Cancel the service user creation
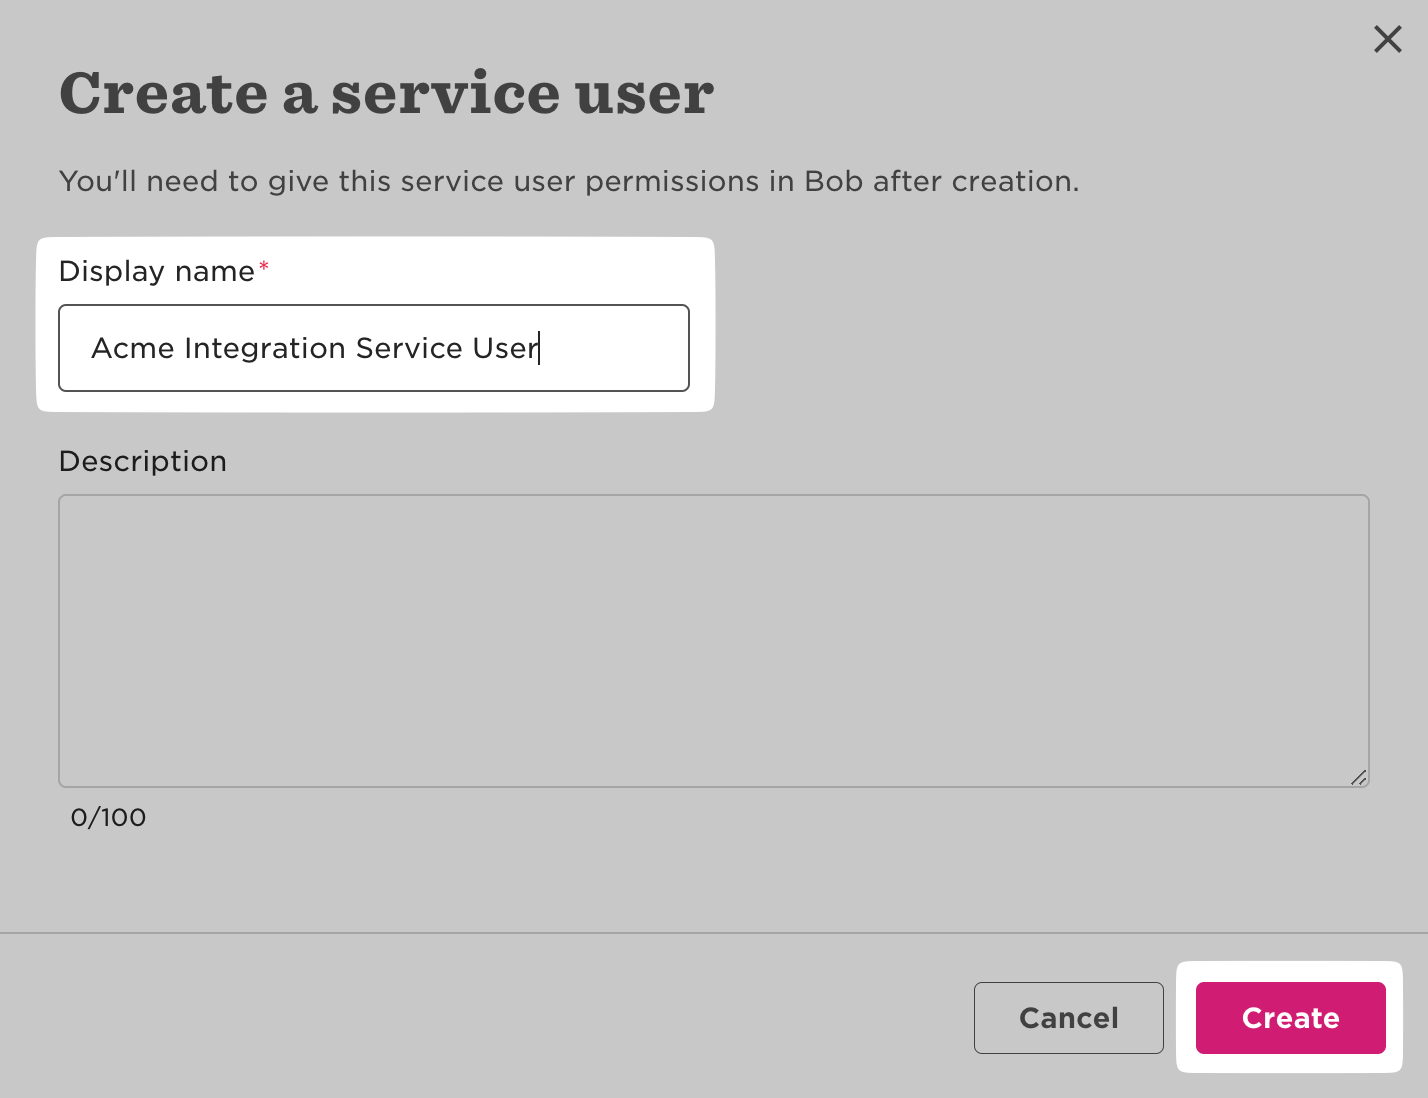The image size is (1428, 1098). coord(1068,1017)
